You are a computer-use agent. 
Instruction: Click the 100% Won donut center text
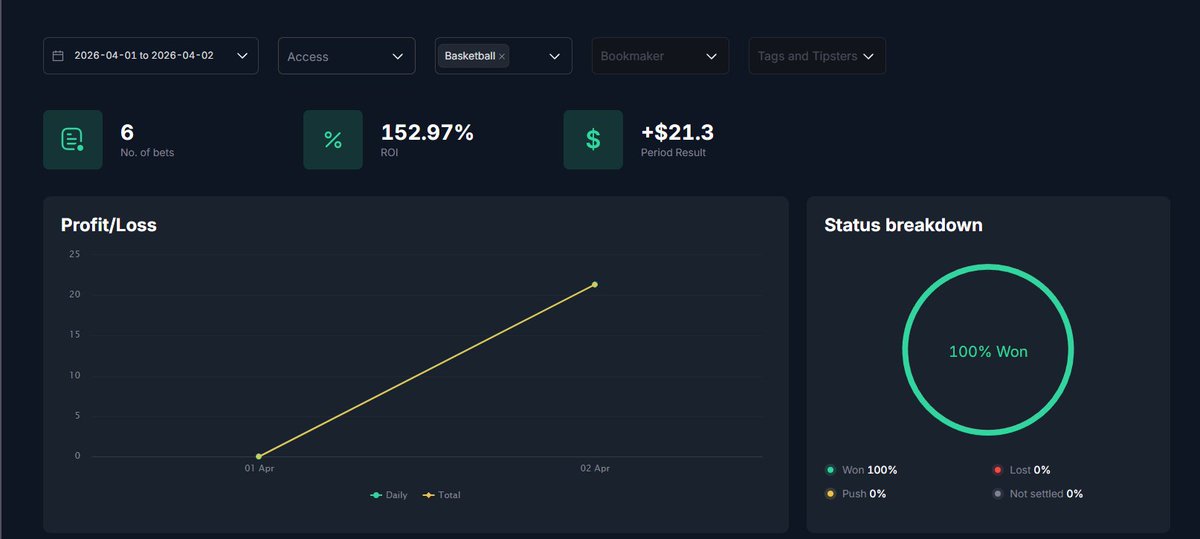(x=988, y=352)
